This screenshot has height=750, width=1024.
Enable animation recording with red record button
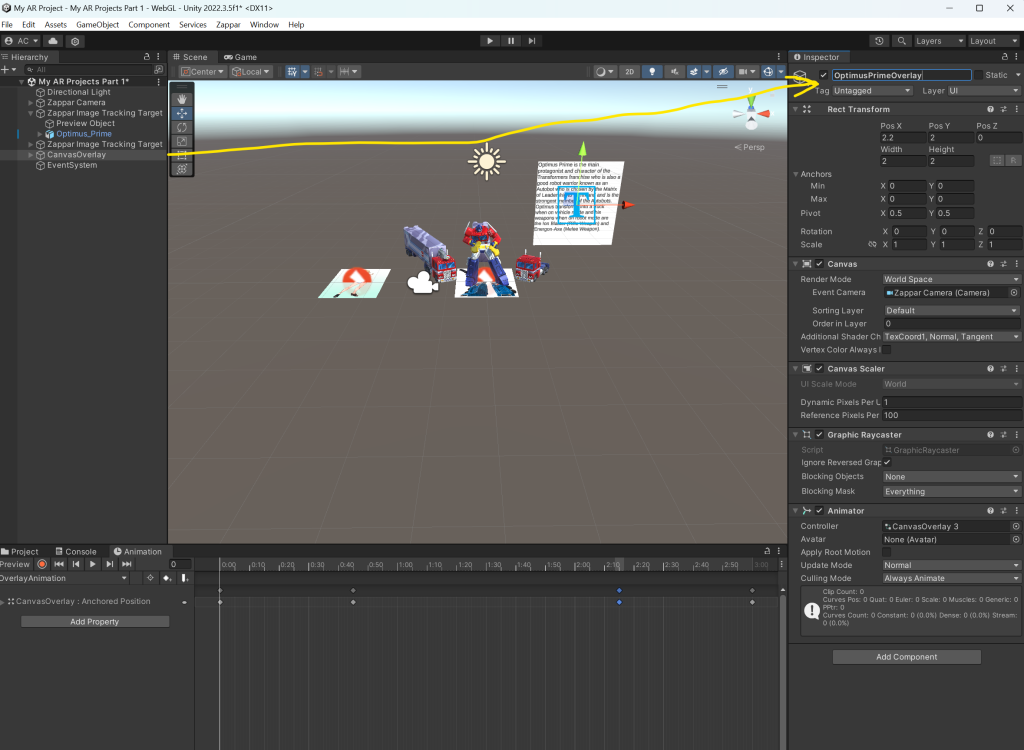click(42, 564)
